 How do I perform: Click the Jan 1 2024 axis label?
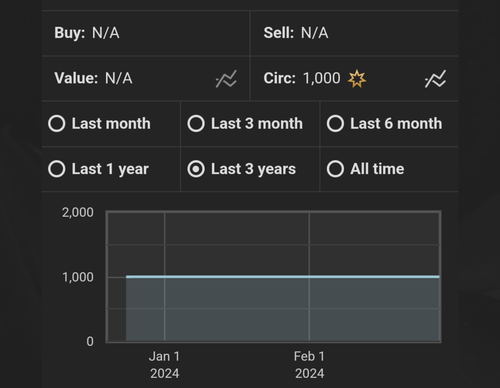(x=164, y=365)
